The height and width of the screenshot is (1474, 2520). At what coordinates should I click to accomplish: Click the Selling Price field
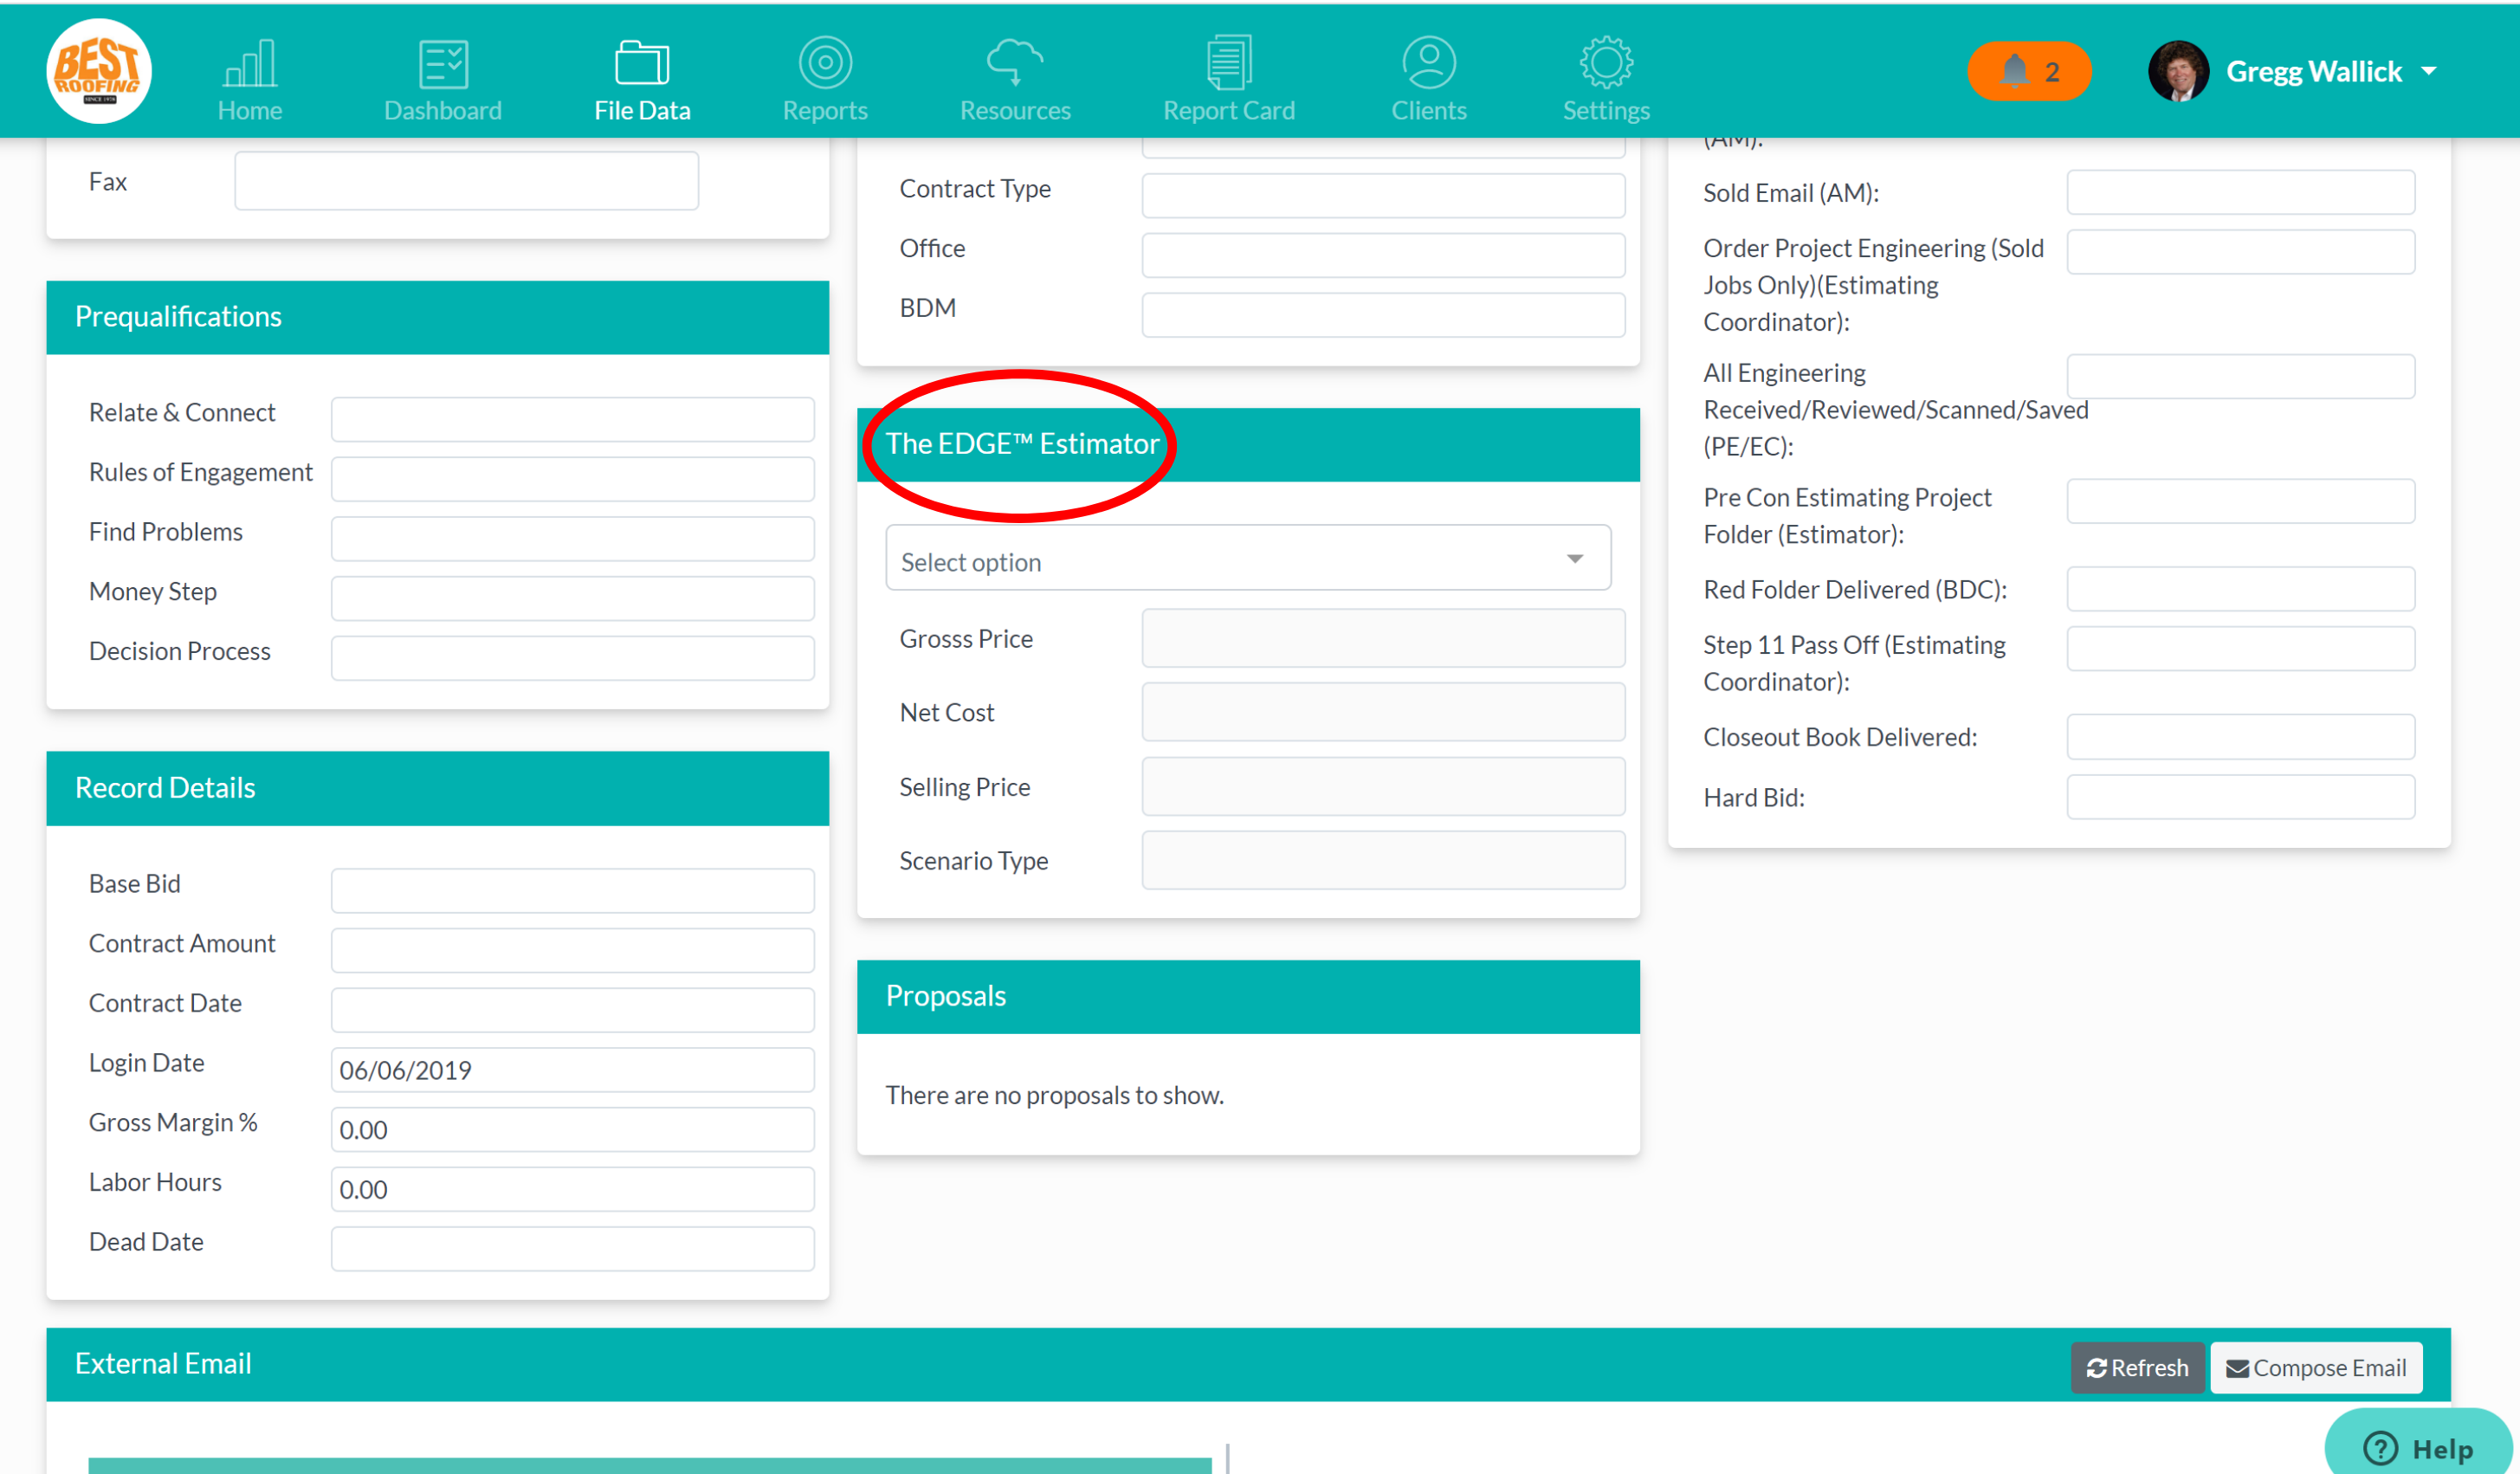(x=1383, y=787)
